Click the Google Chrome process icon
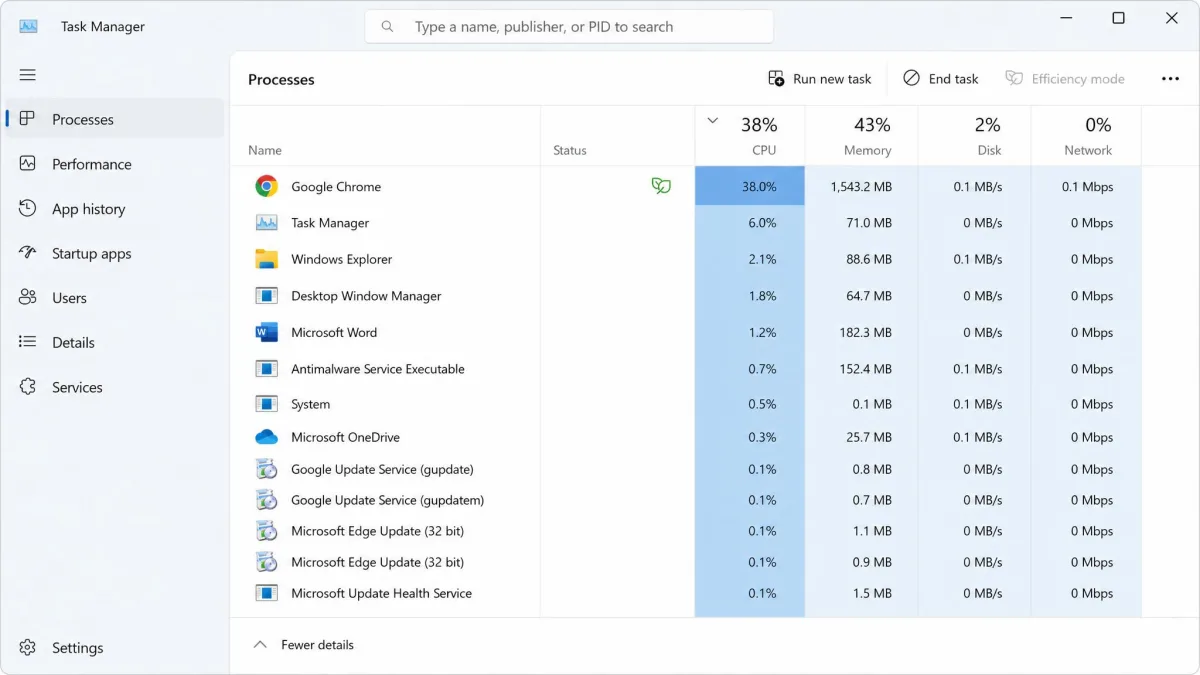Screen dimensions: 1200x675 266,186
